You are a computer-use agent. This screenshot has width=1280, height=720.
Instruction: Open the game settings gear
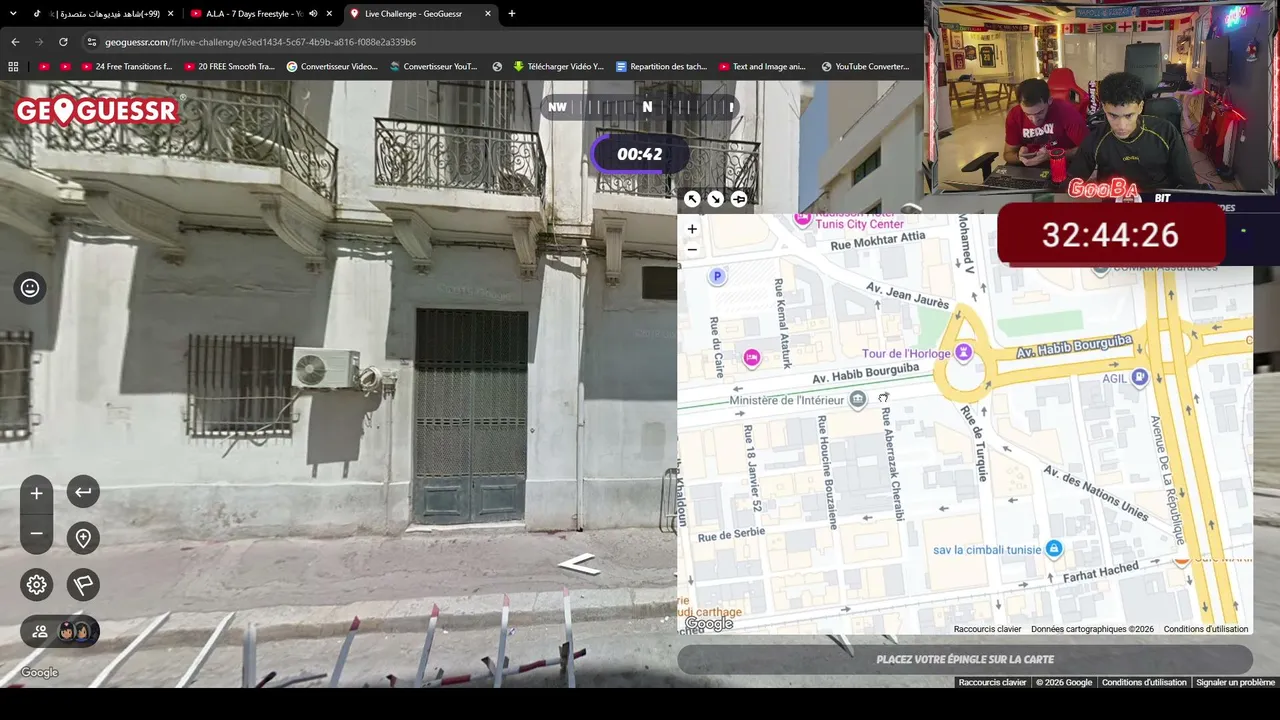tap(36, 585)
